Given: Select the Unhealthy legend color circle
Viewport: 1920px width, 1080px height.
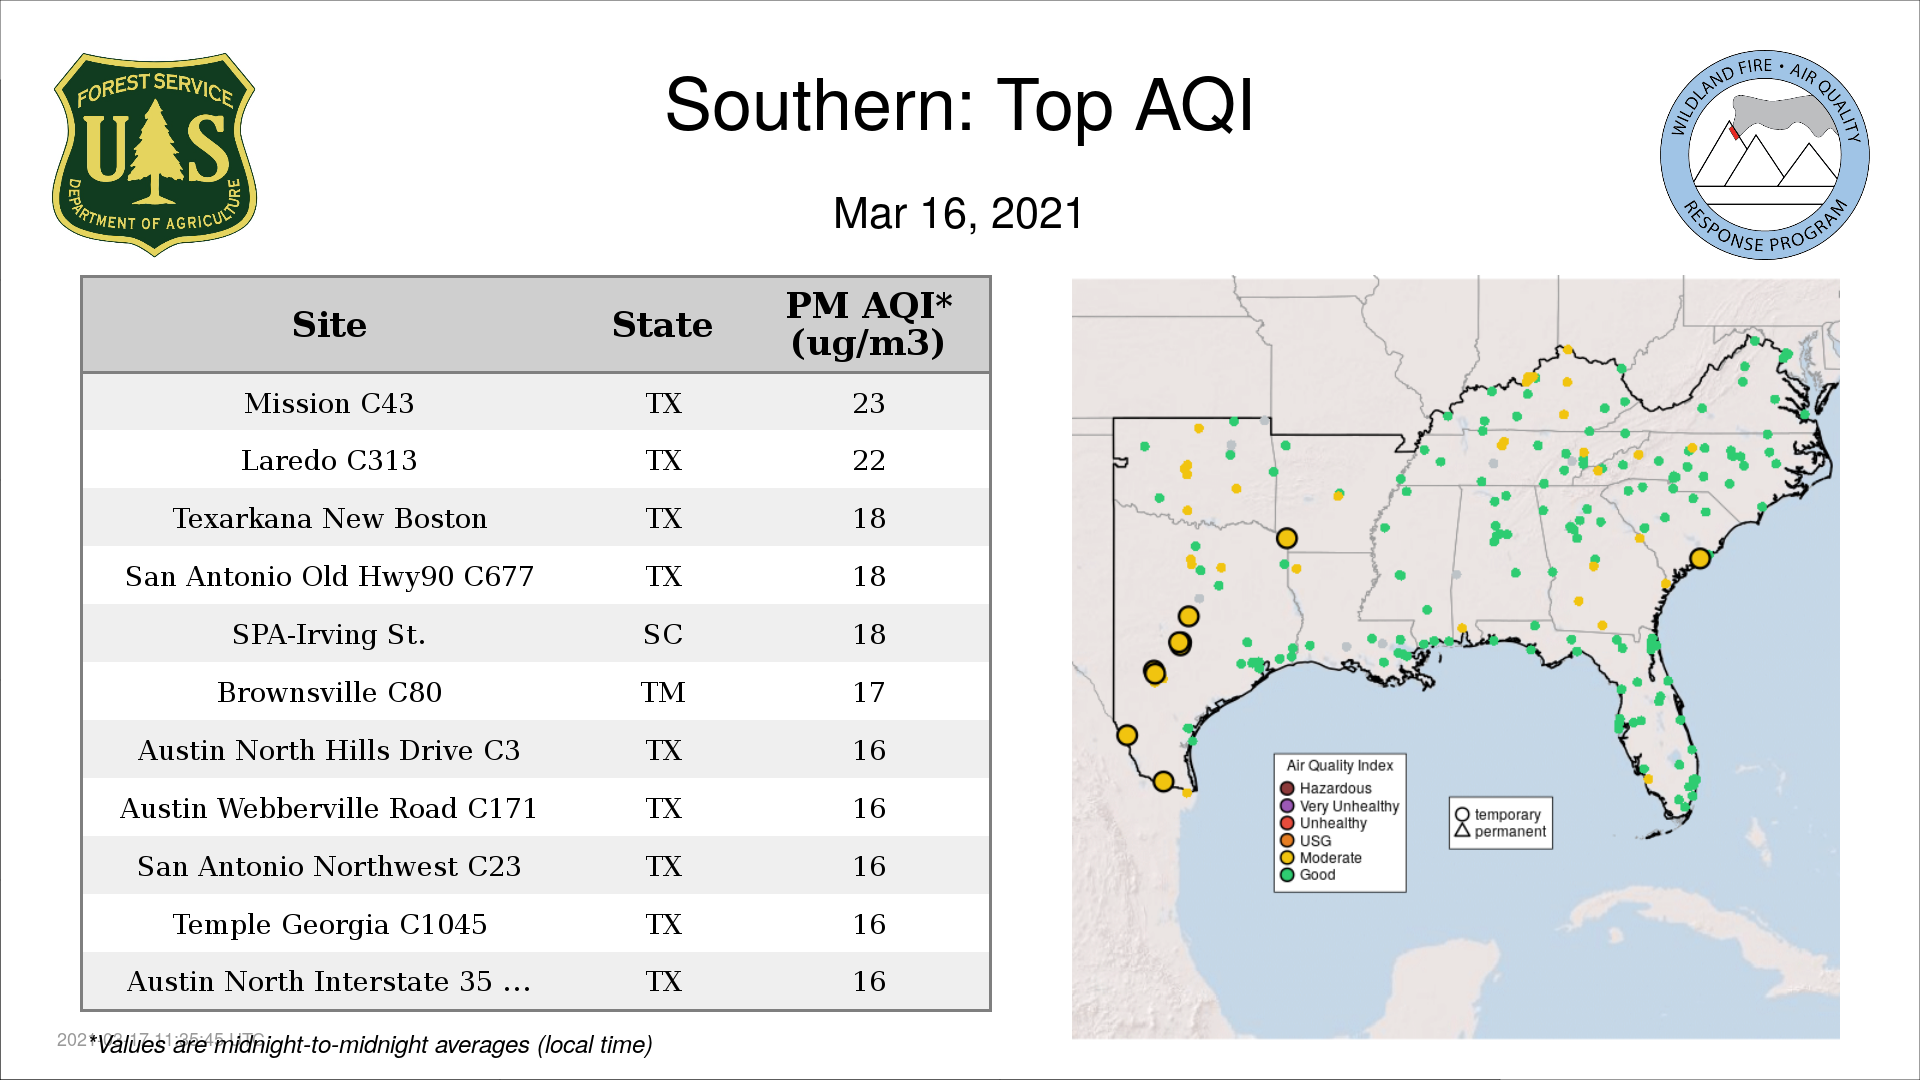Looking at the screenshot, I should tap(1287, 823).
